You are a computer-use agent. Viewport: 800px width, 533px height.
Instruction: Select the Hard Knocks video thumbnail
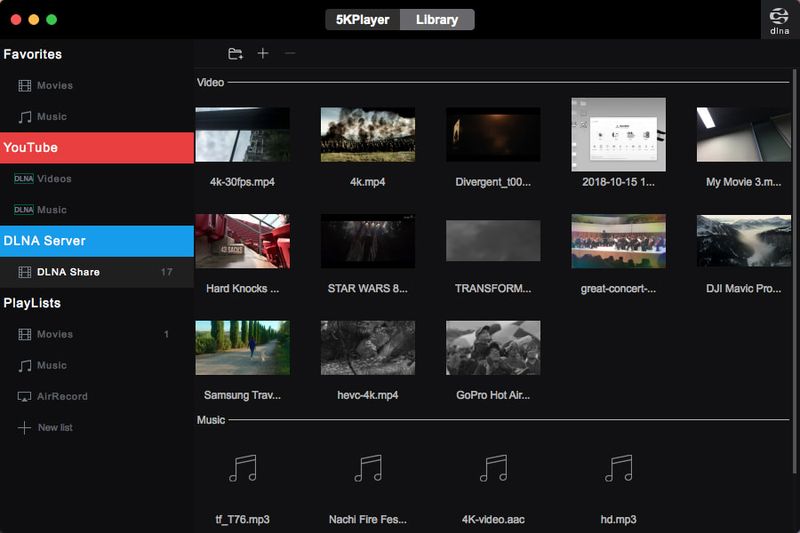coord(242,241)
